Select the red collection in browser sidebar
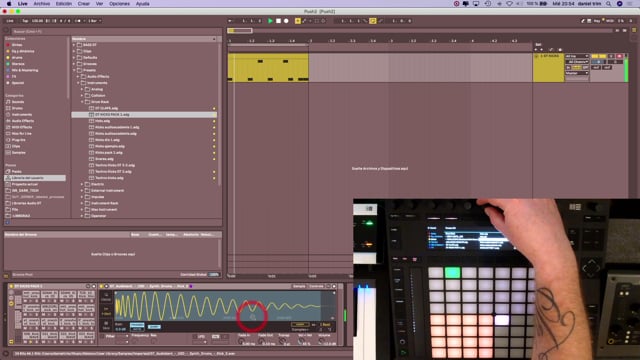The image size is (640, 360). [17, 45]
